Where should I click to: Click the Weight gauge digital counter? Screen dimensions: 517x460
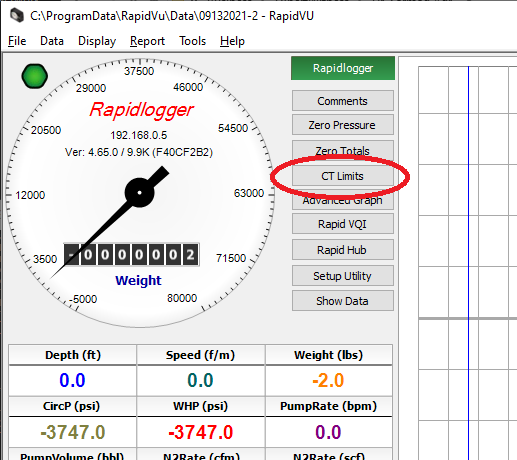[132, 255]
